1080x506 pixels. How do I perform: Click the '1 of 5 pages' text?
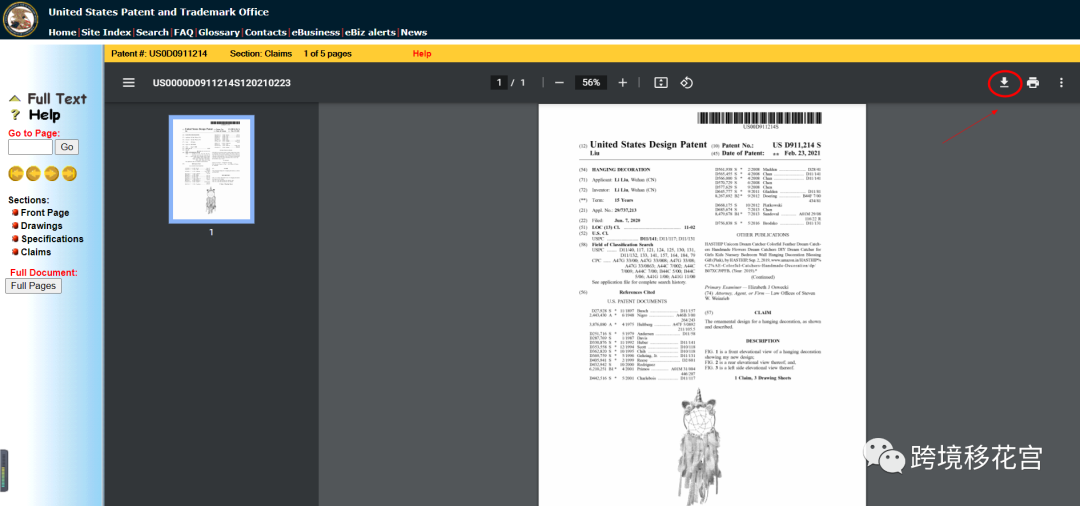(327, 54)
